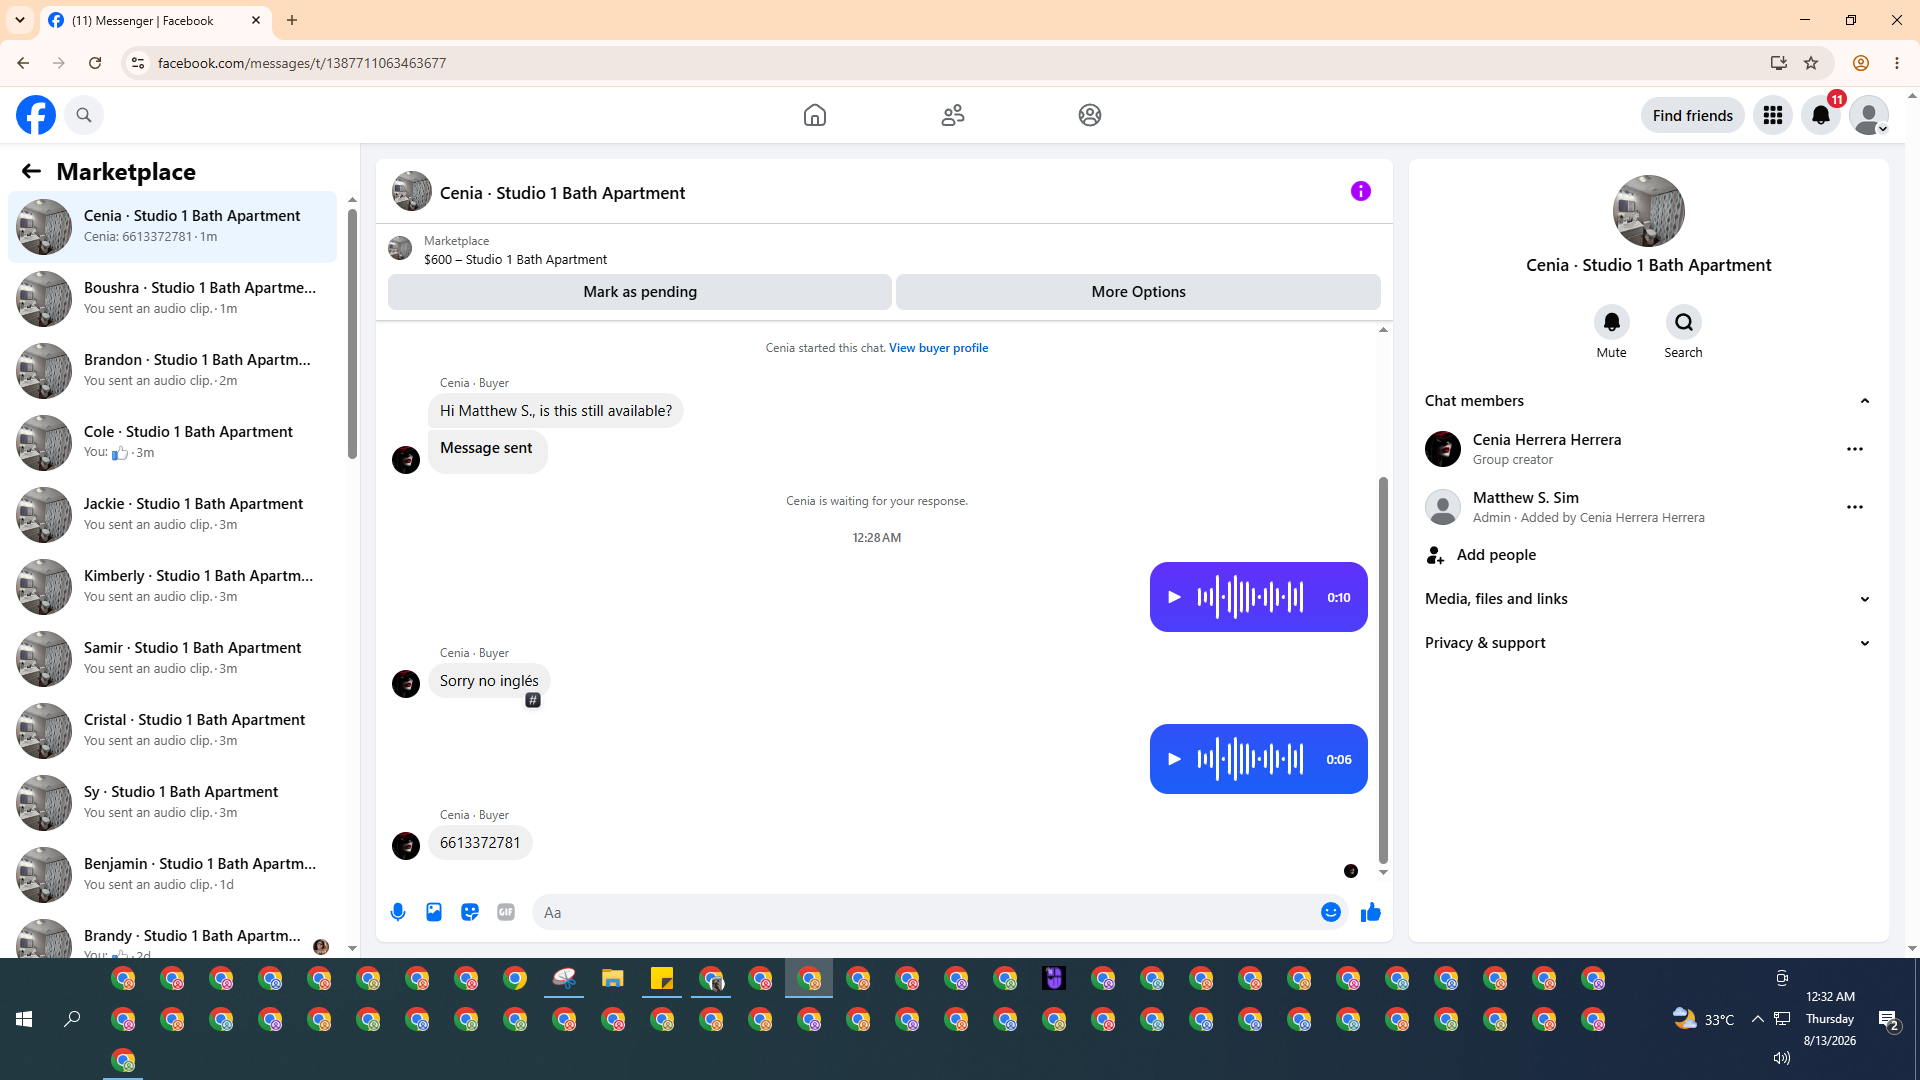1920x1080 pixels.
Task: Click the Find friends button
Action: pos(1693,115)
